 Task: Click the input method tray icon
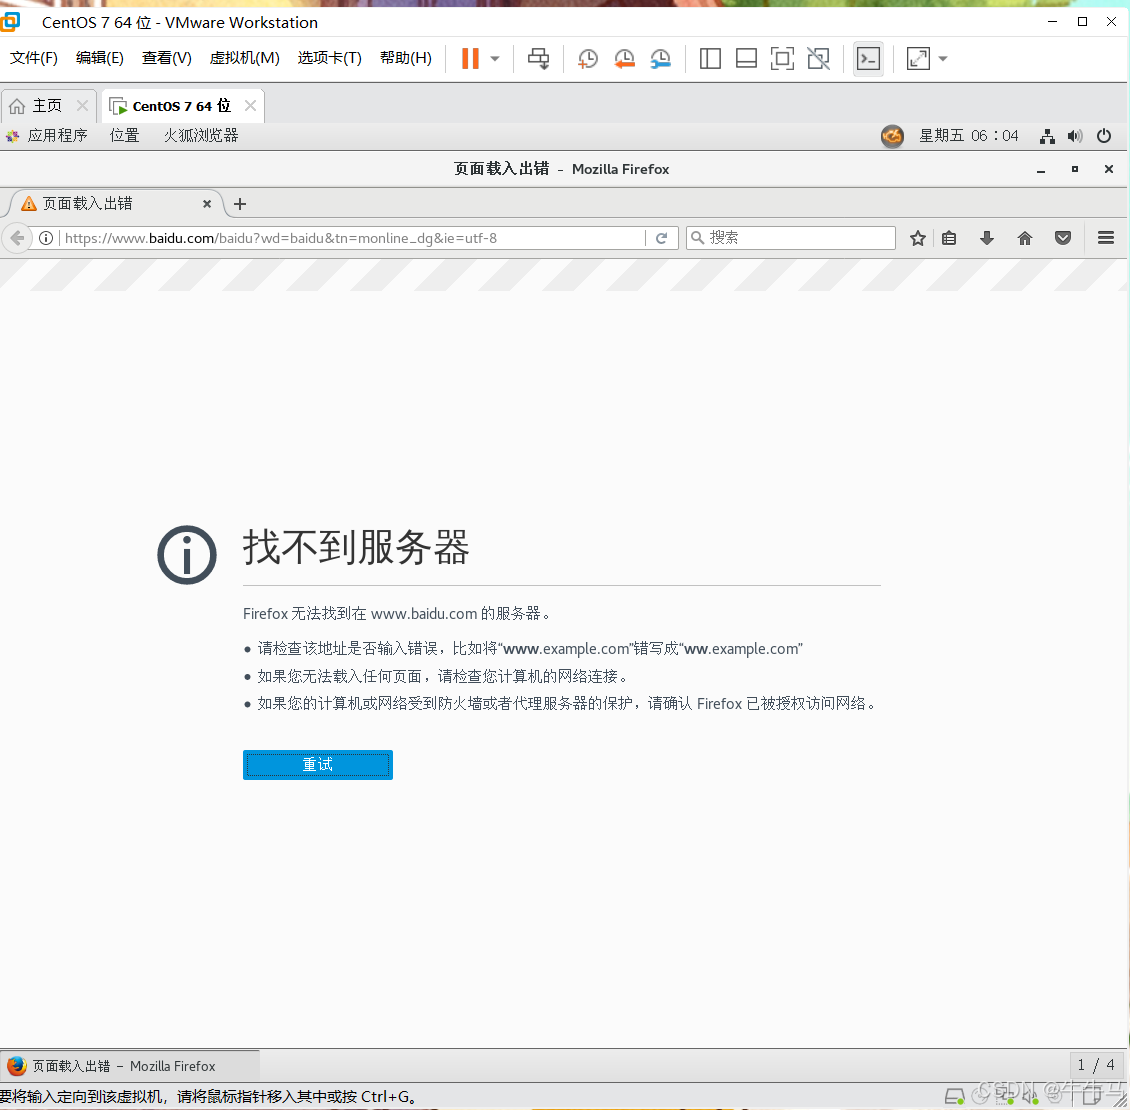(892, 136)
